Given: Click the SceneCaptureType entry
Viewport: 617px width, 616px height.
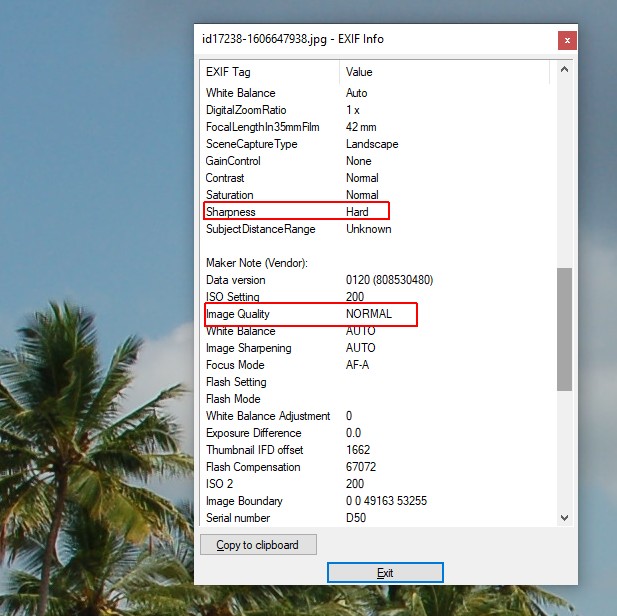Looking at the screenshot, I should 252,144.
